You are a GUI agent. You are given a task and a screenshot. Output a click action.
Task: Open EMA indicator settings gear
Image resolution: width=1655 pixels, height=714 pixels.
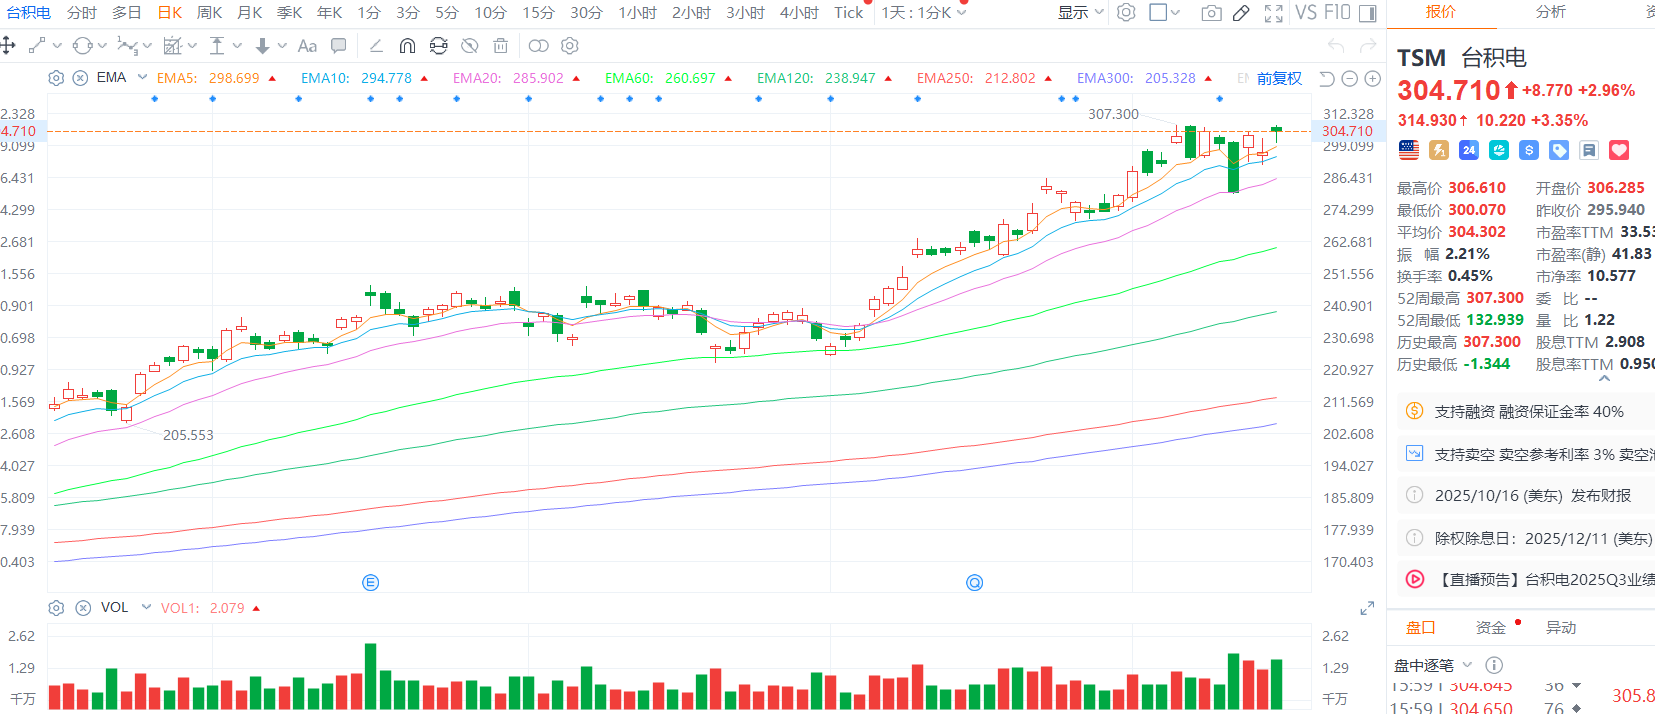(x=56, y=78)
